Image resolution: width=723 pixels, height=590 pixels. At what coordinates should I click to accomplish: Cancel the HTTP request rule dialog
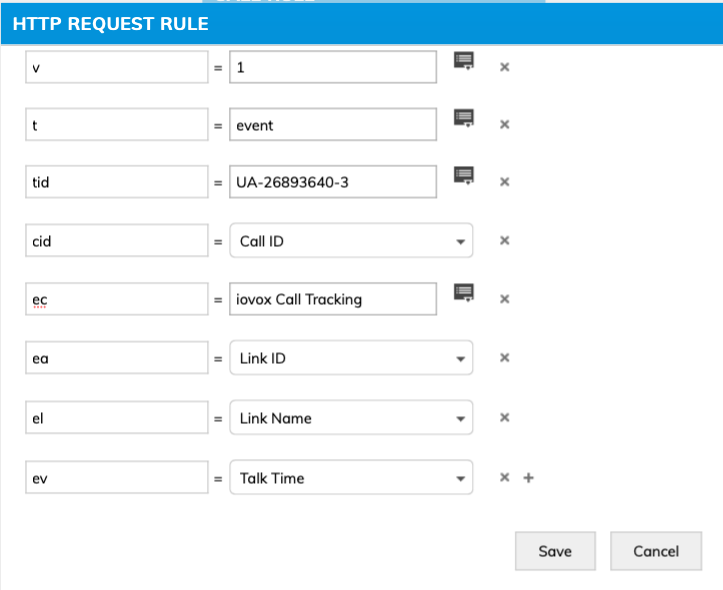656,551
